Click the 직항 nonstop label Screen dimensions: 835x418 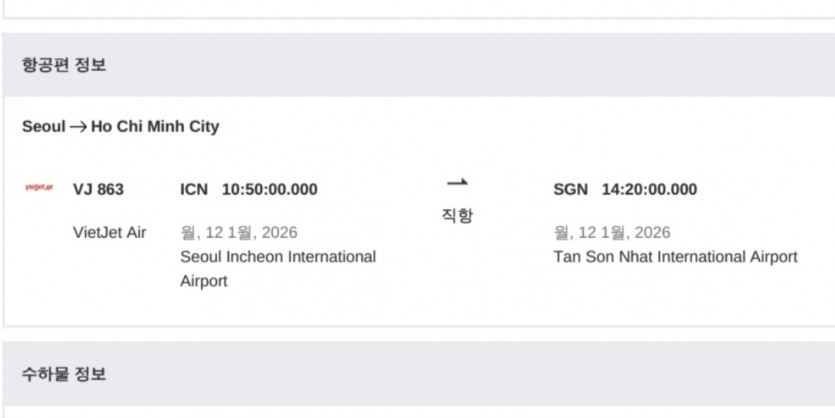[x=457, y=215]
